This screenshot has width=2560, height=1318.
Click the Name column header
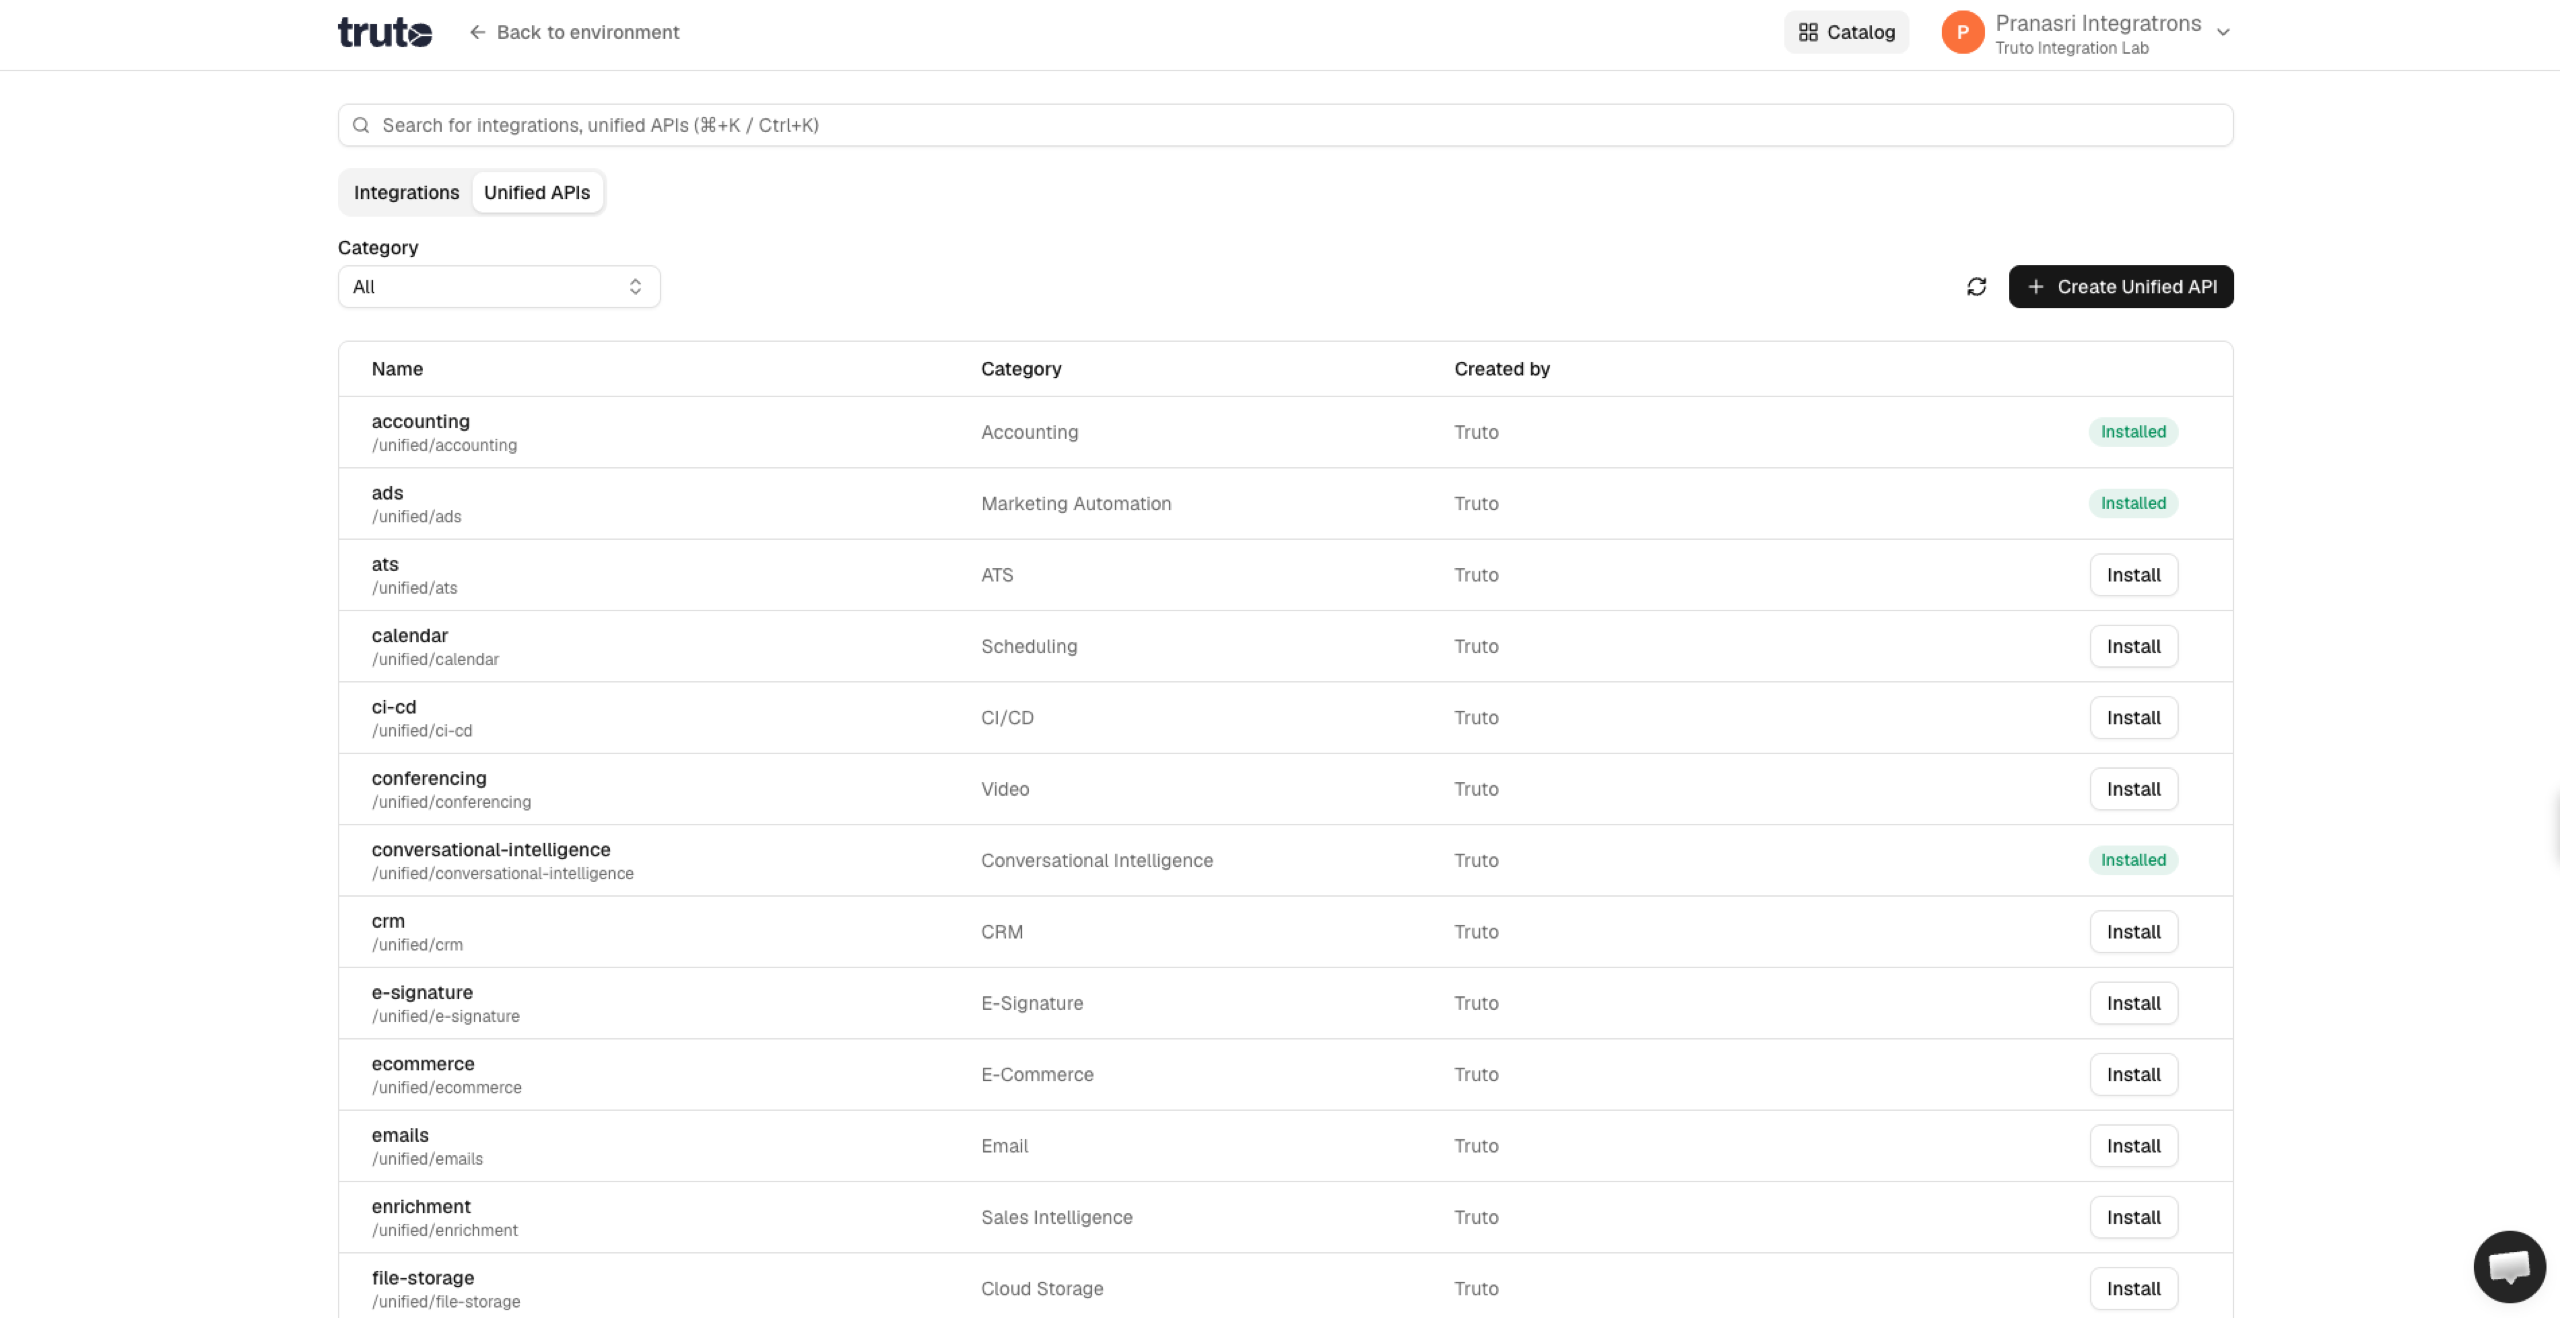pyautogui.click(x=397, y=369)
